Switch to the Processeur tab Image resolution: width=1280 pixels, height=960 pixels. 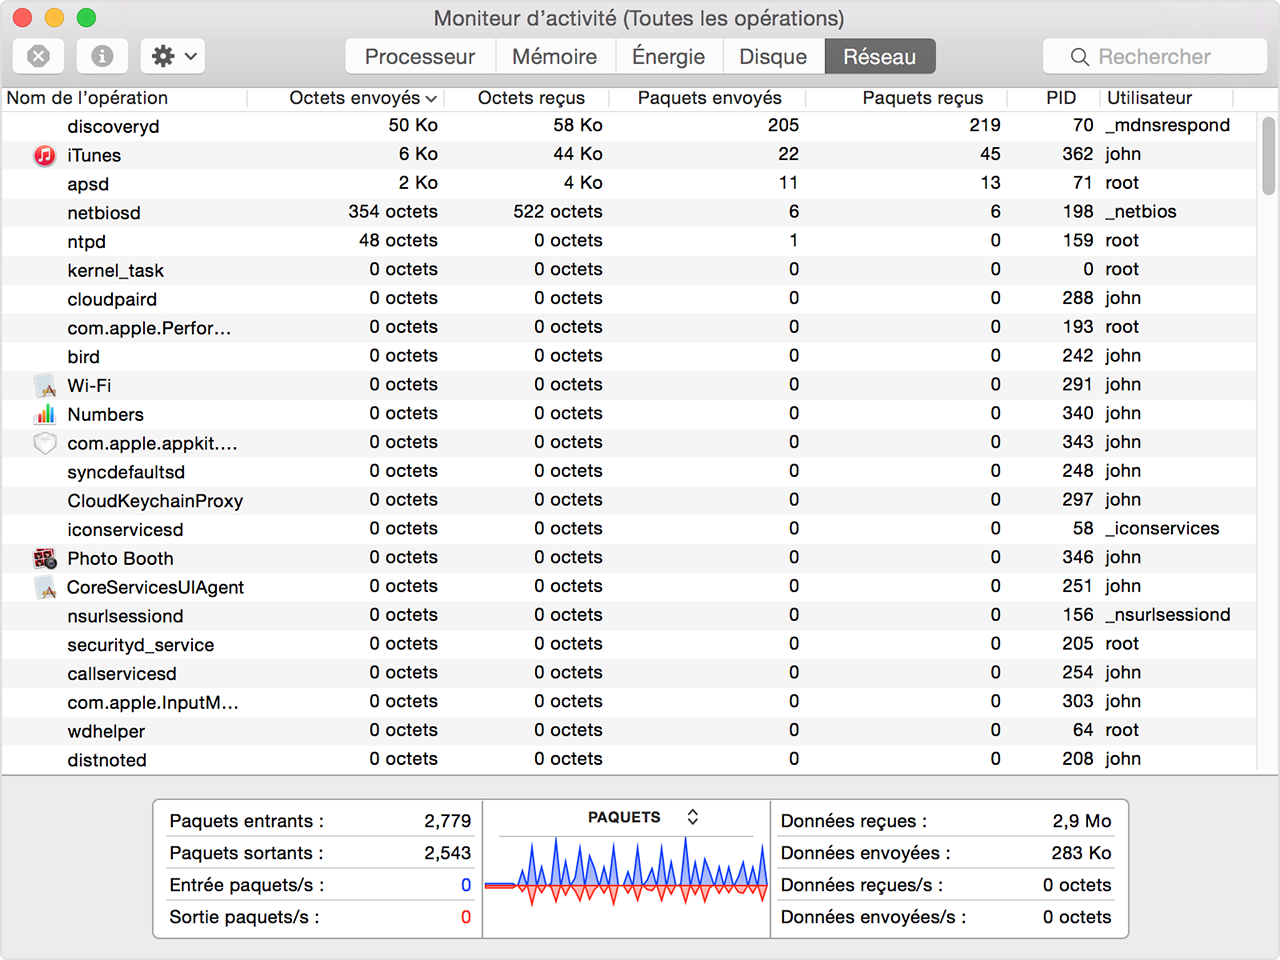tap(420, 56)
